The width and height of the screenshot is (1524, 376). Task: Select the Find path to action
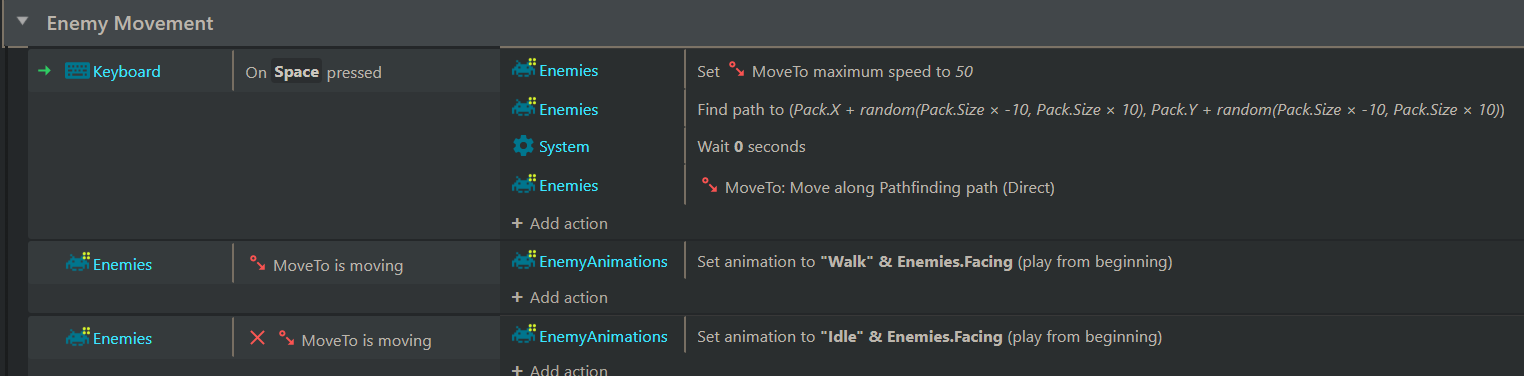[x=1104, y=109]
